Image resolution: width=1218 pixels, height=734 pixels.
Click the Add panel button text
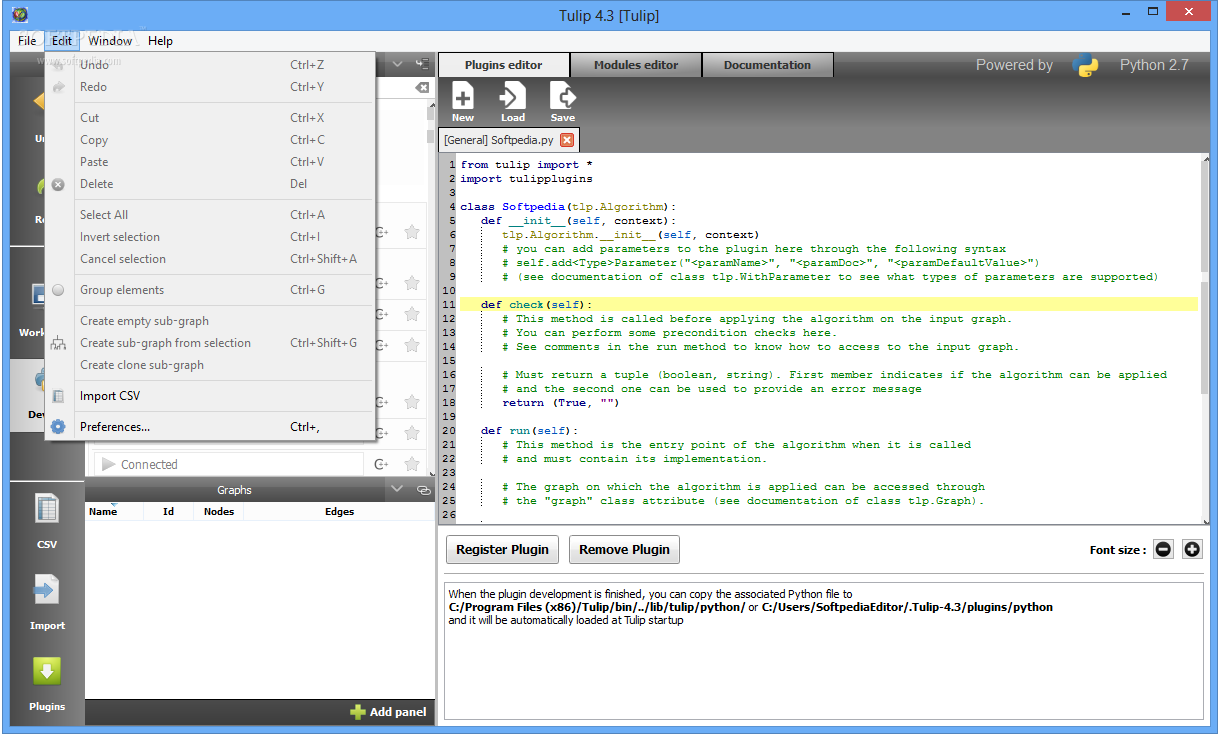(x=398, y=712)
